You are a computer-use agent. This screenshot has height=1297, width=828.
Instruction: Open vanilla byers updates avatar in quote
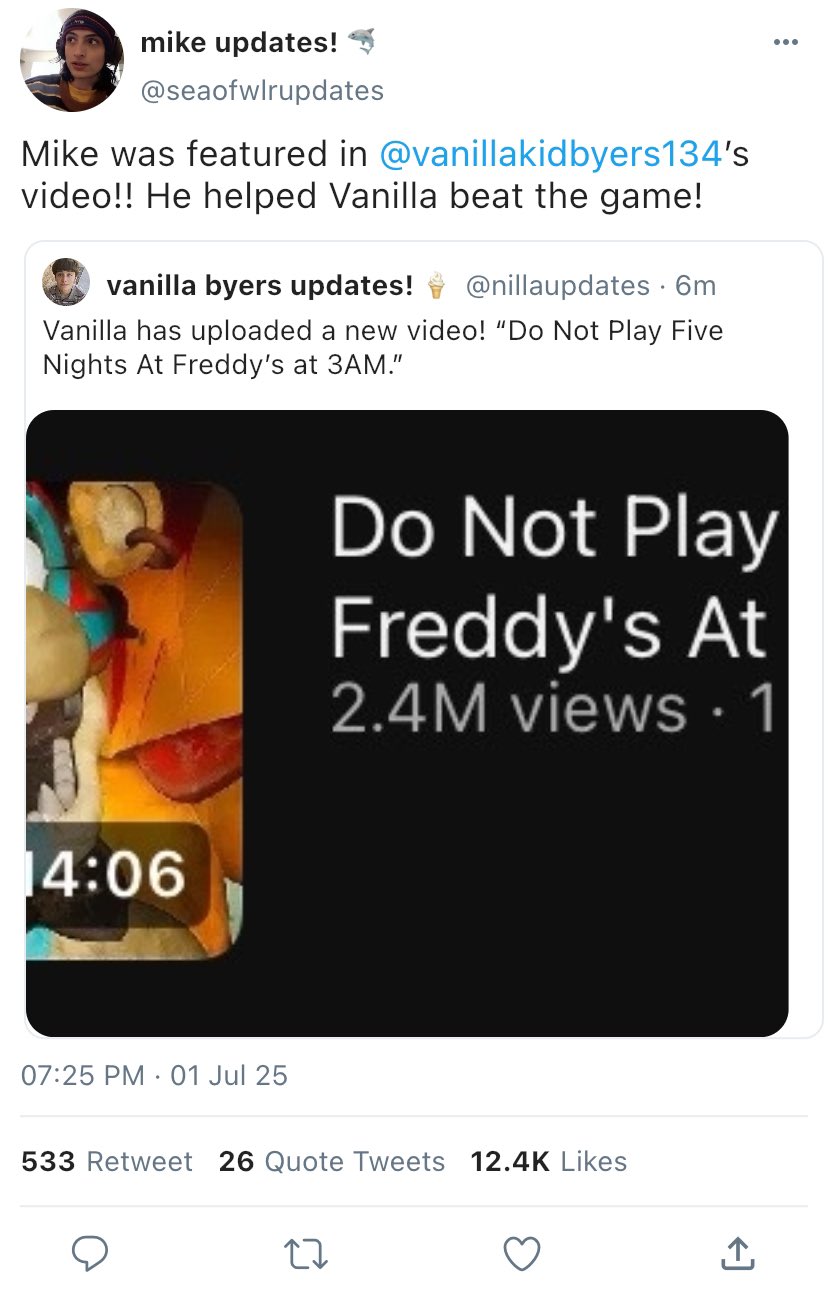click(x=66, y=285)
